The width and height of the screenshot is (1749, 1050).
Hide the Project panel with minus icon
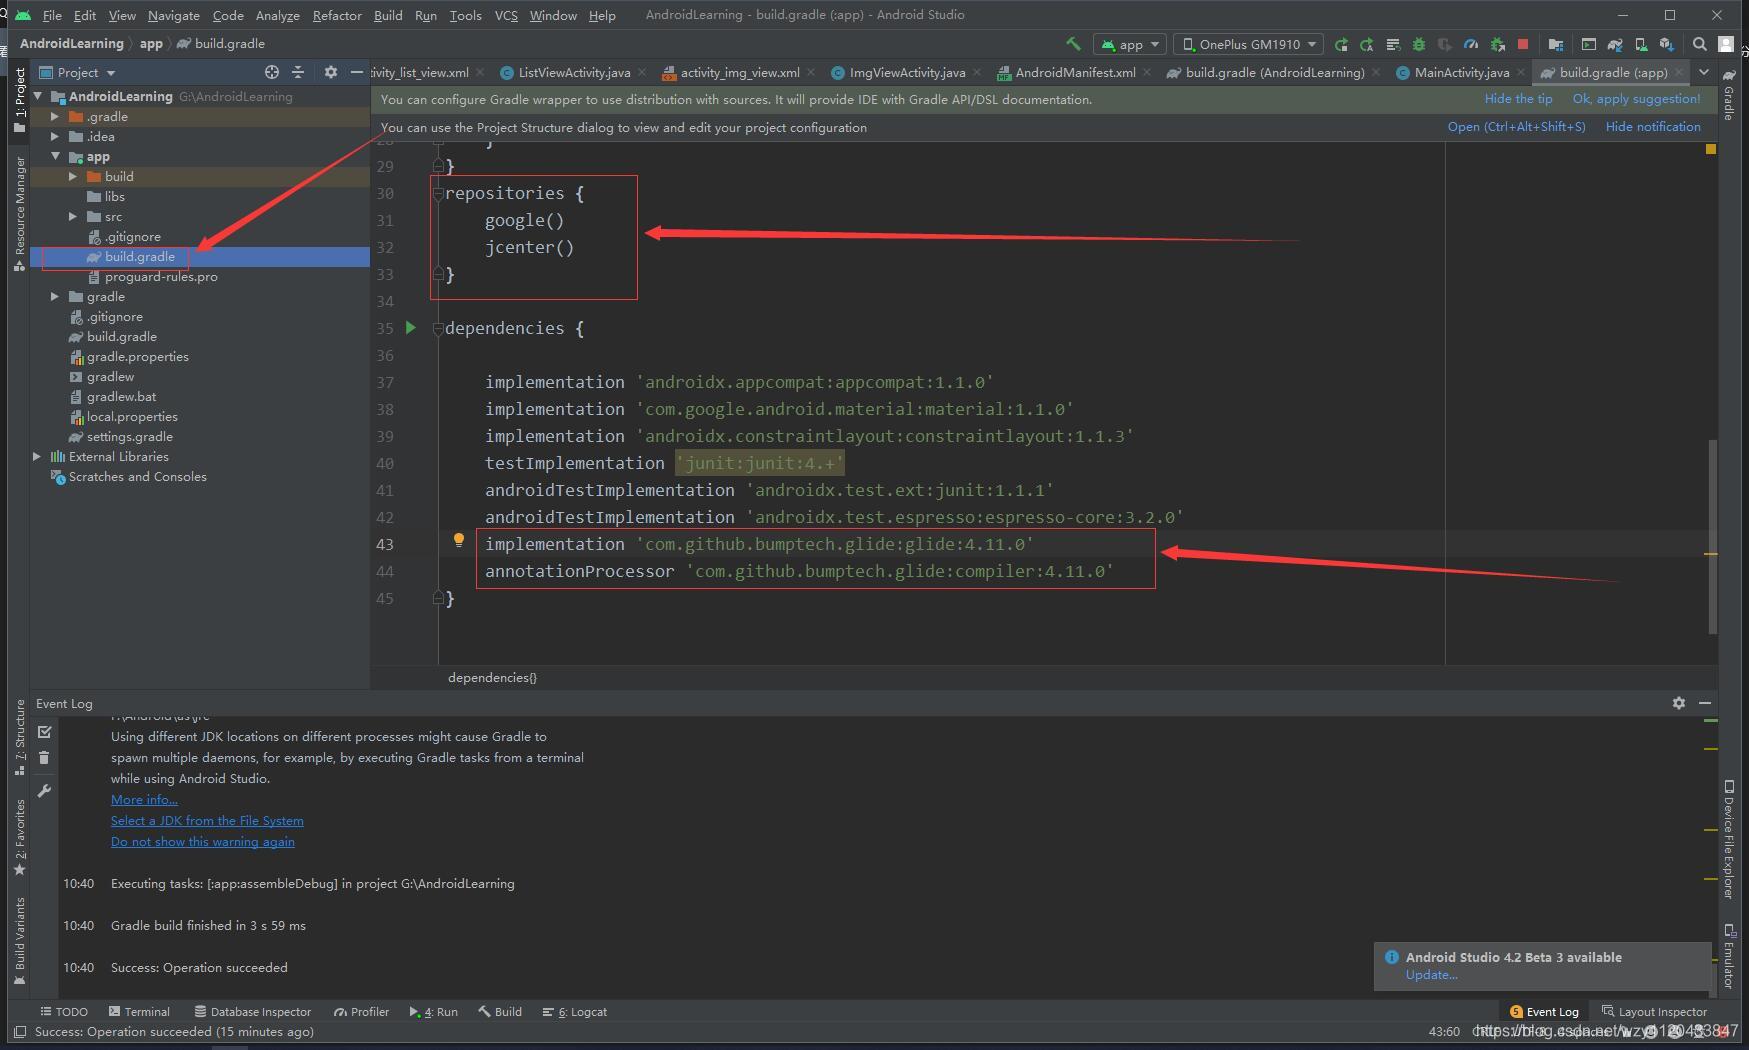click(356, 72)
